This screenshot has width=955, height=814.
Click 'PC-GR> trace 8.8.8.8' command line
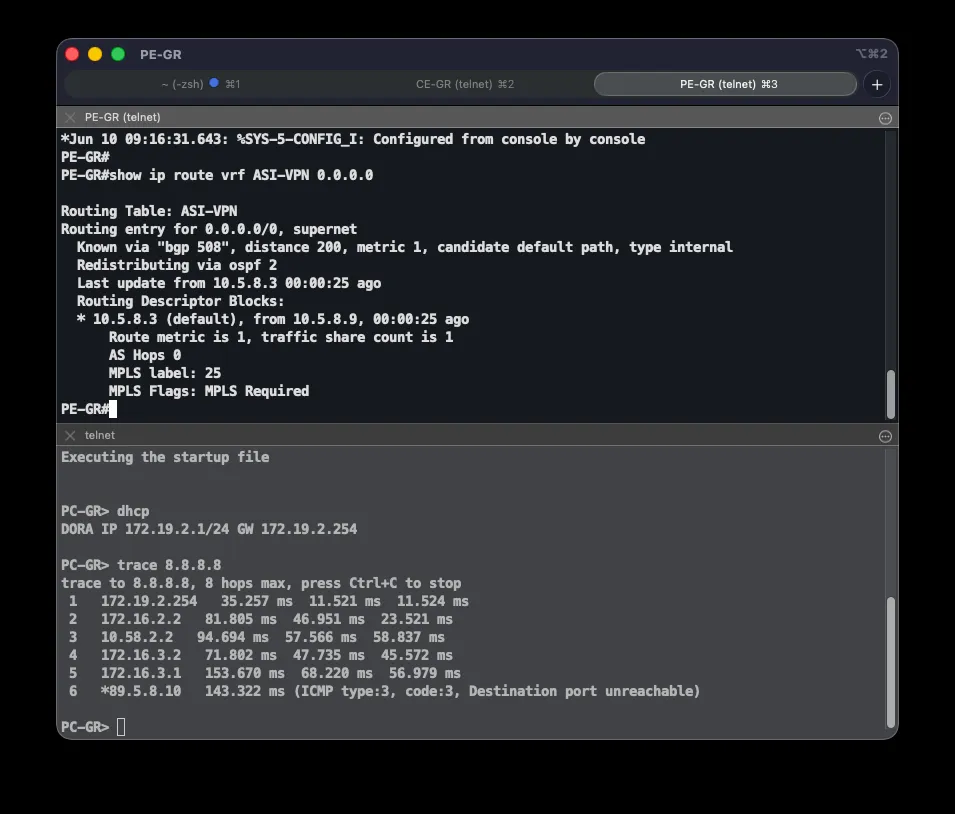[141, 565]
